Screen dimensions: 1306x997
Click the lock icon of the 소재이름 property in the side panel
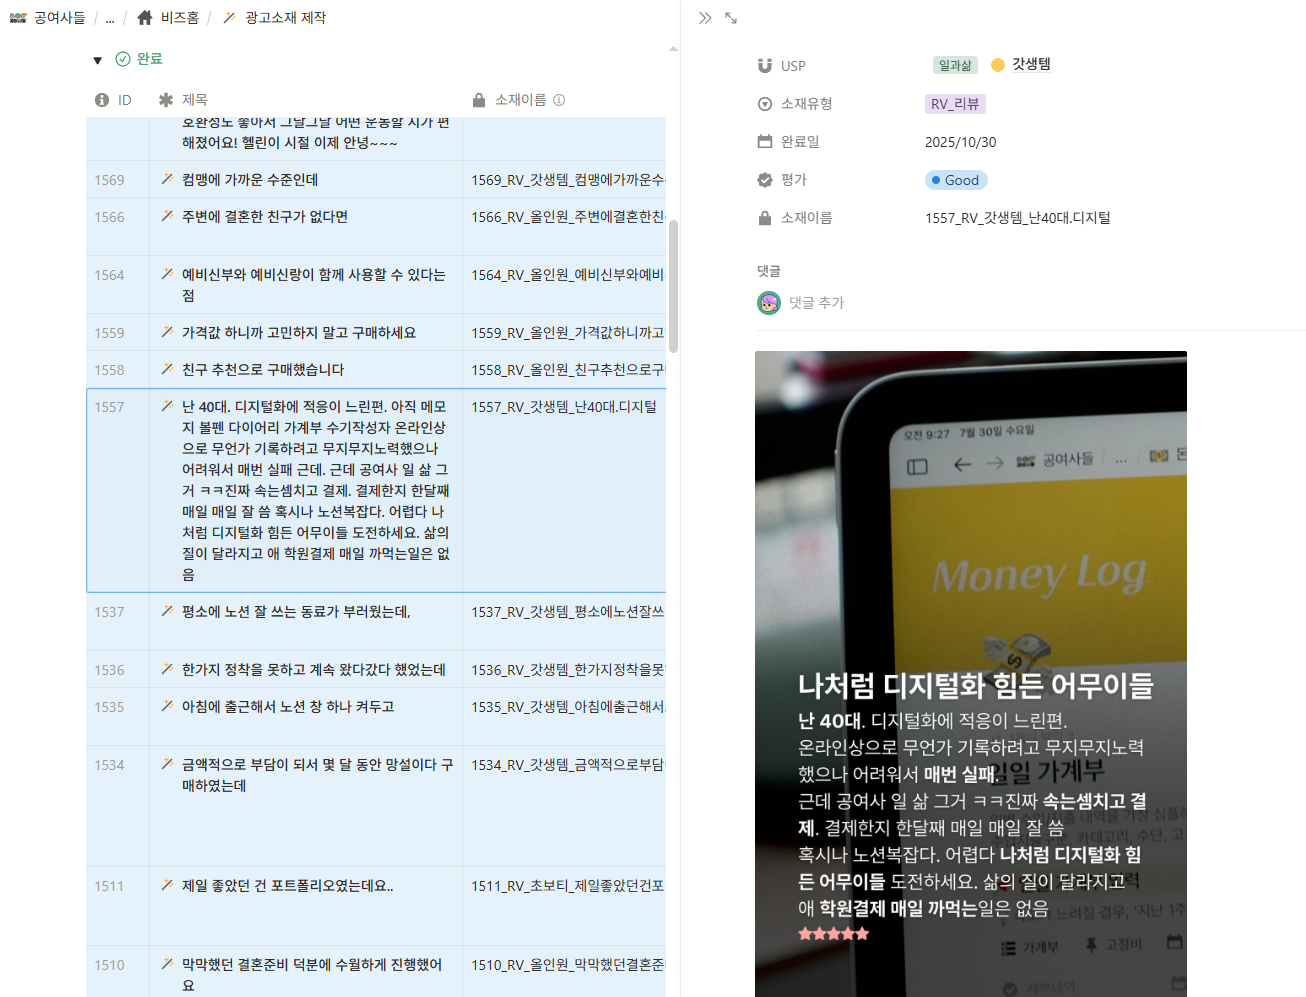click(765, 218)
